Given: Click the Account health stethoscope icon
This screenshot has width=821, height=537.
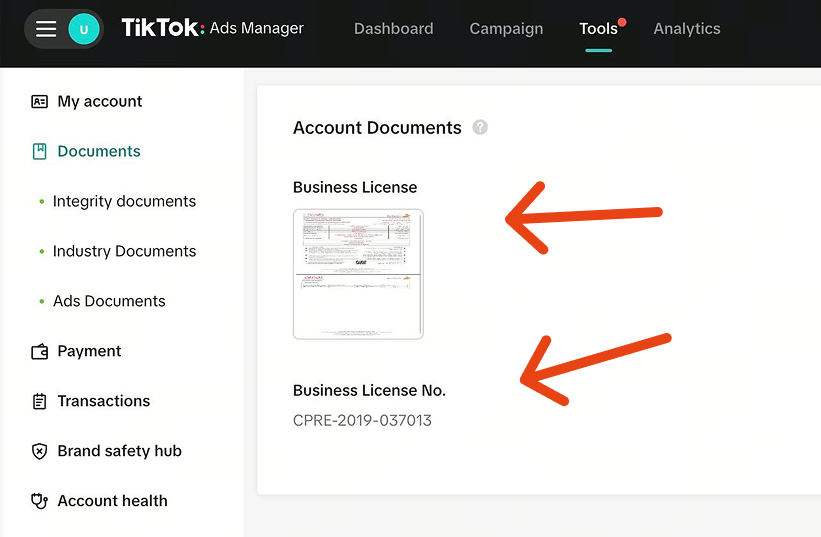Looking at the screenshot, I should coord(39,501).
